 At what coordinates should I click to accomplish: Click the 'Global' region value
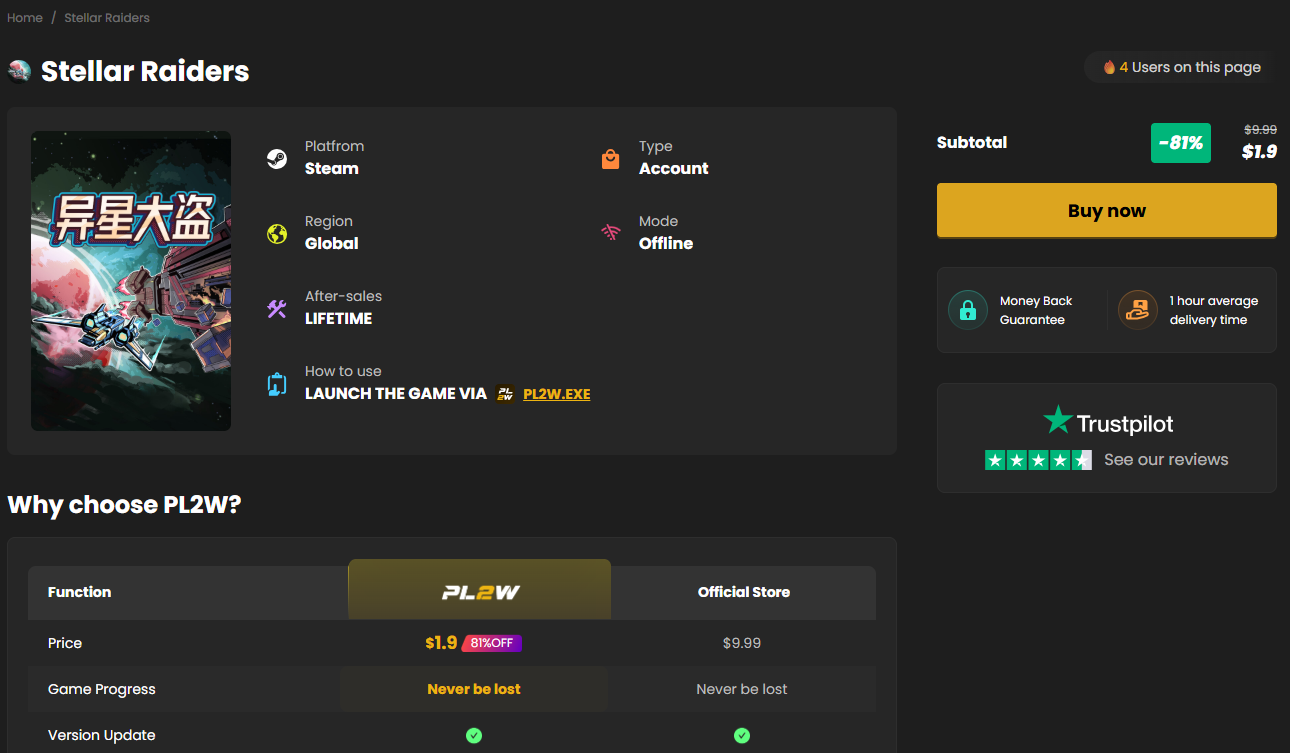(x=332, y=243)
